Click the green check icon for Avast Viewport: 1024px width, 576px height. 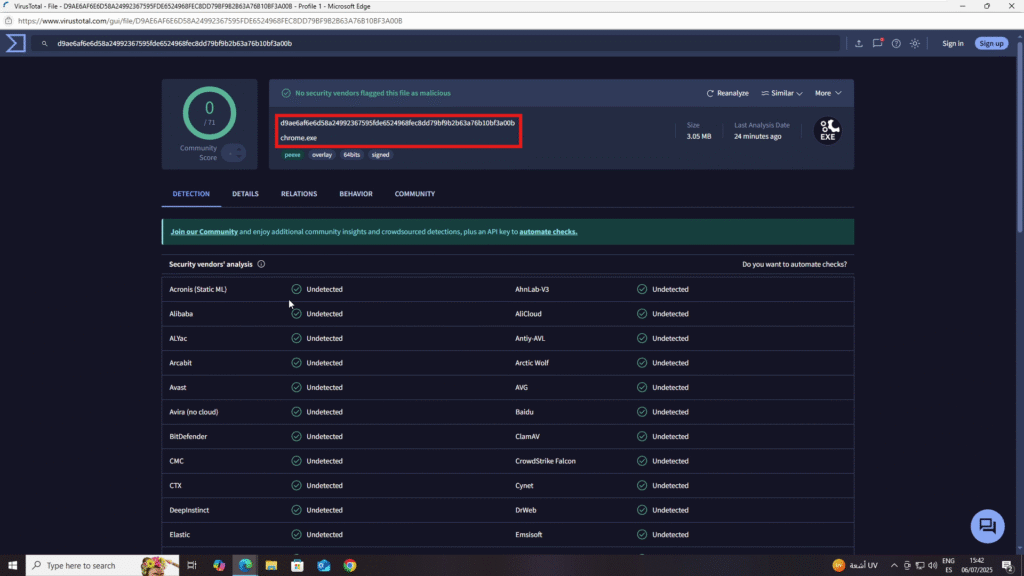pyautogui.click(x=296, y=387)
